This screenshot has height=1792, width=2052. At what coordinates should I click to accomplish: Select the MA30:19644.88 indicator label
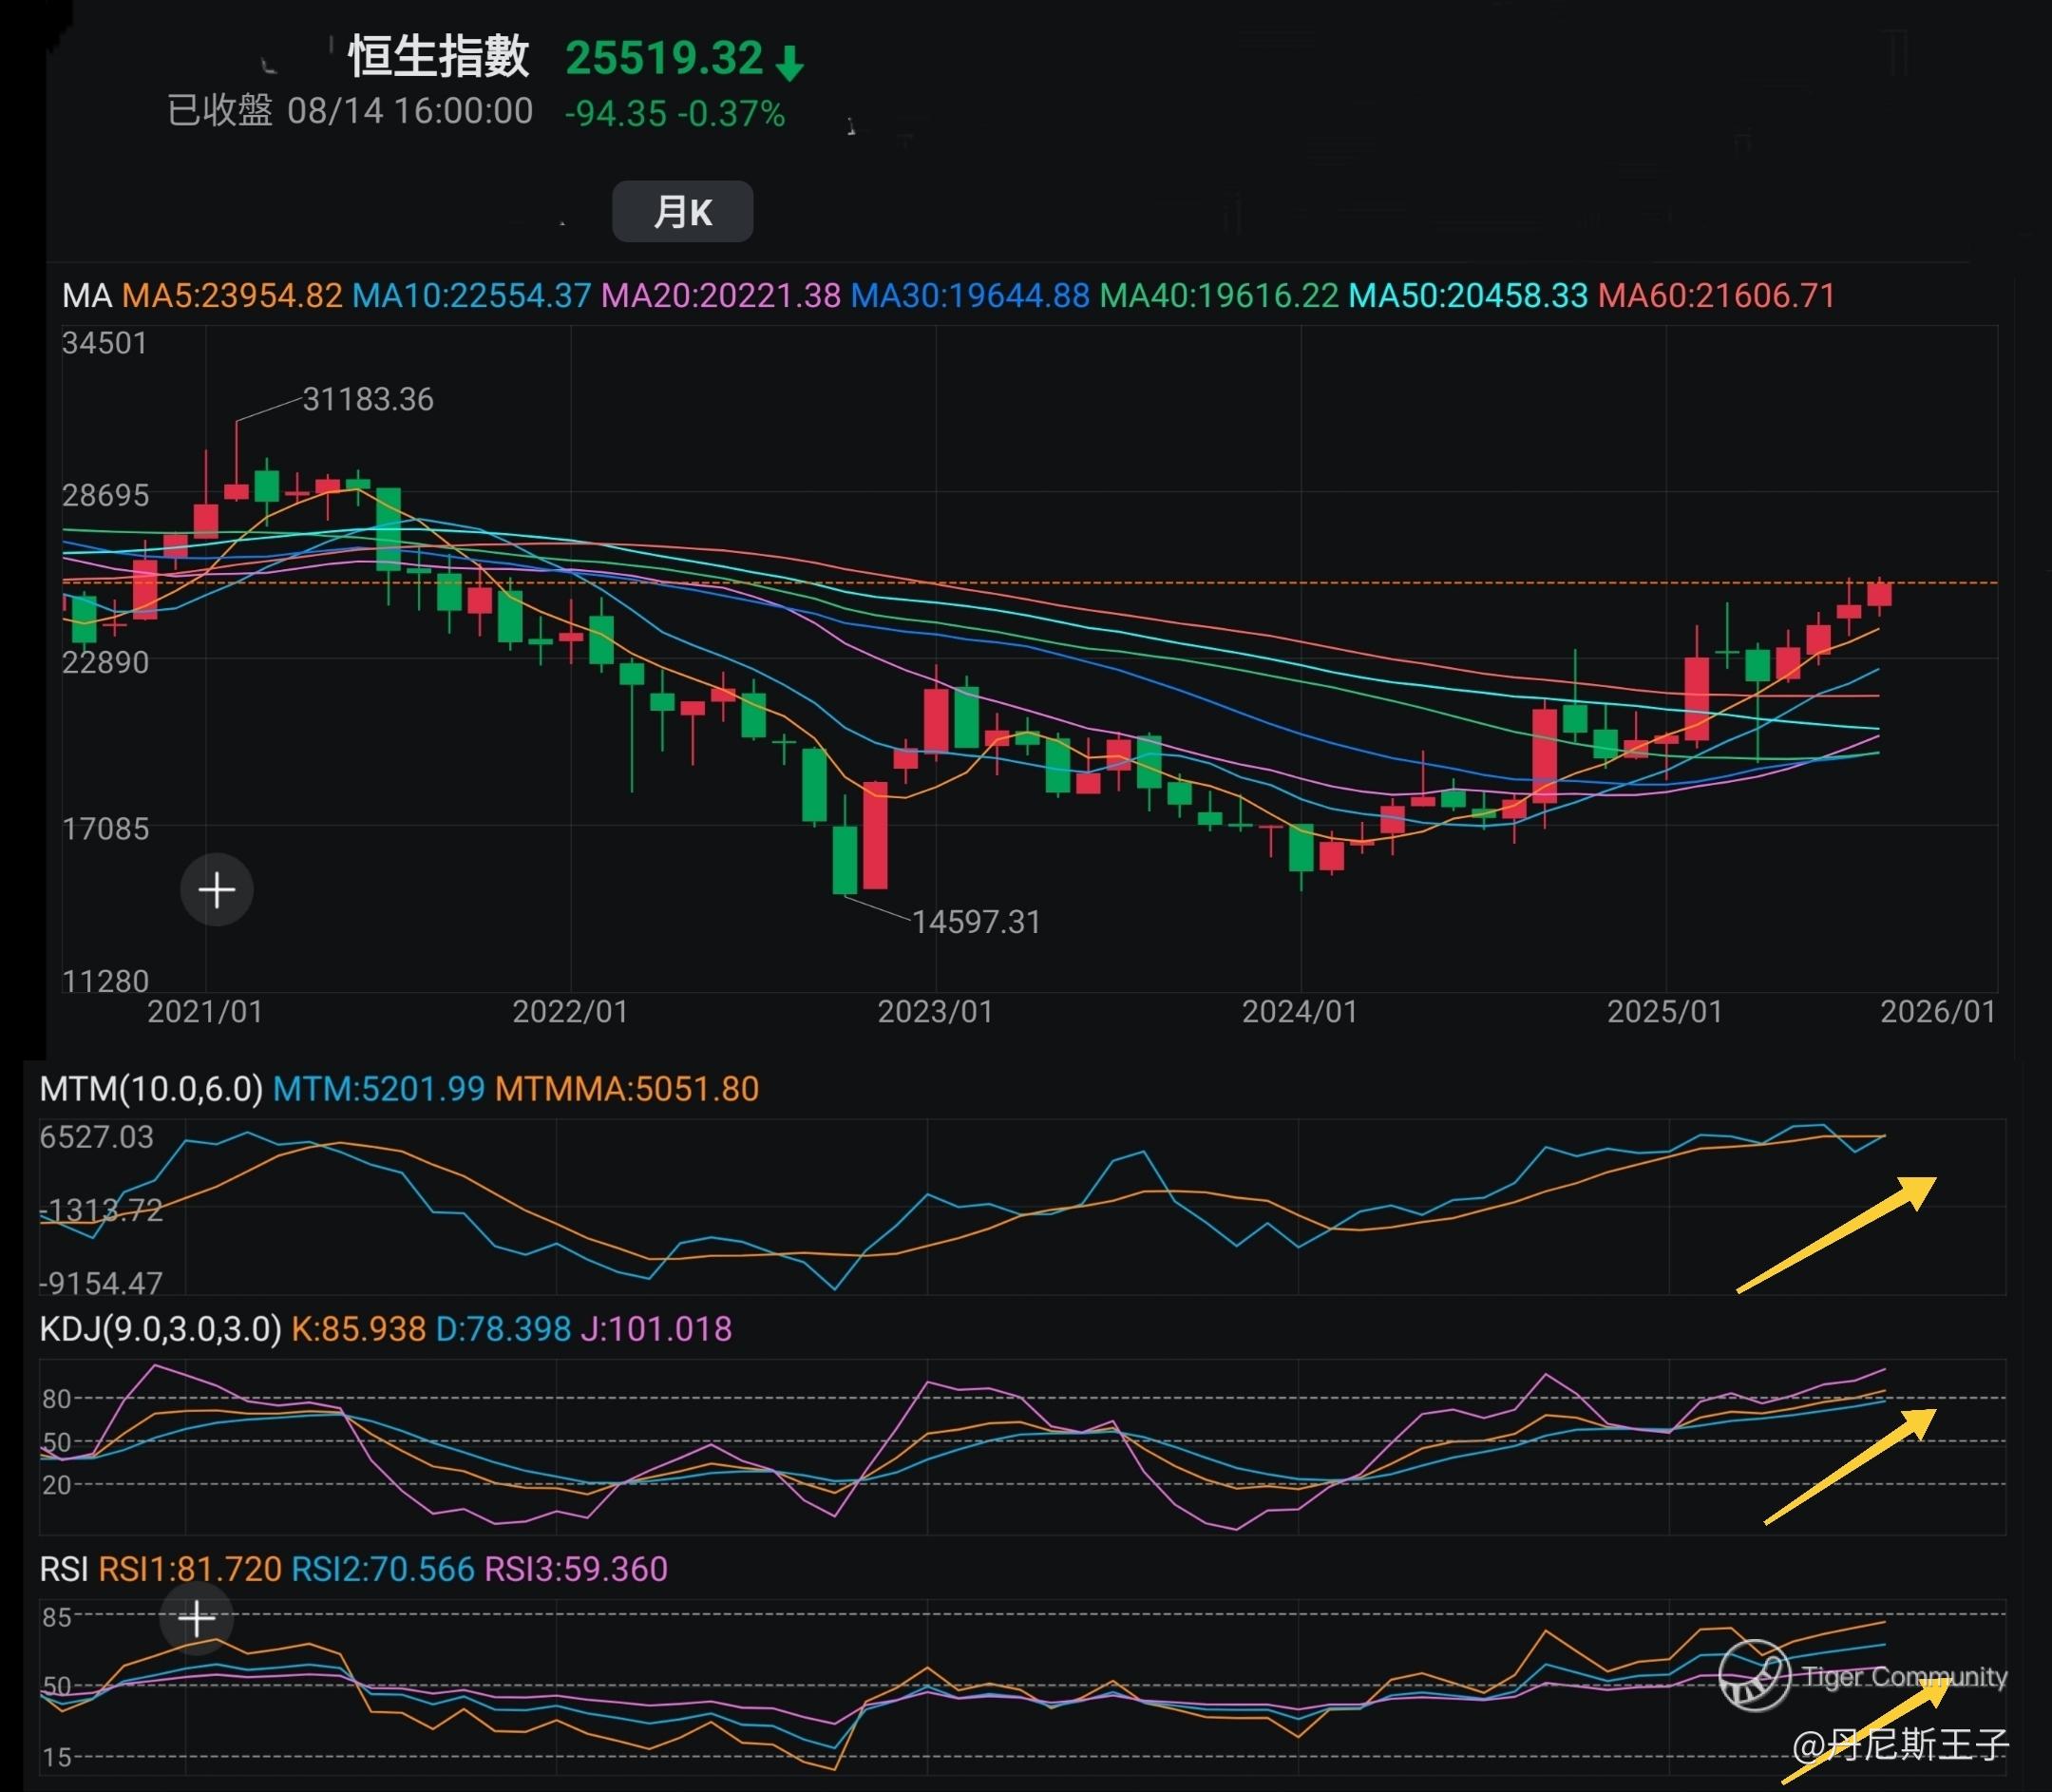tap(970, 296)
